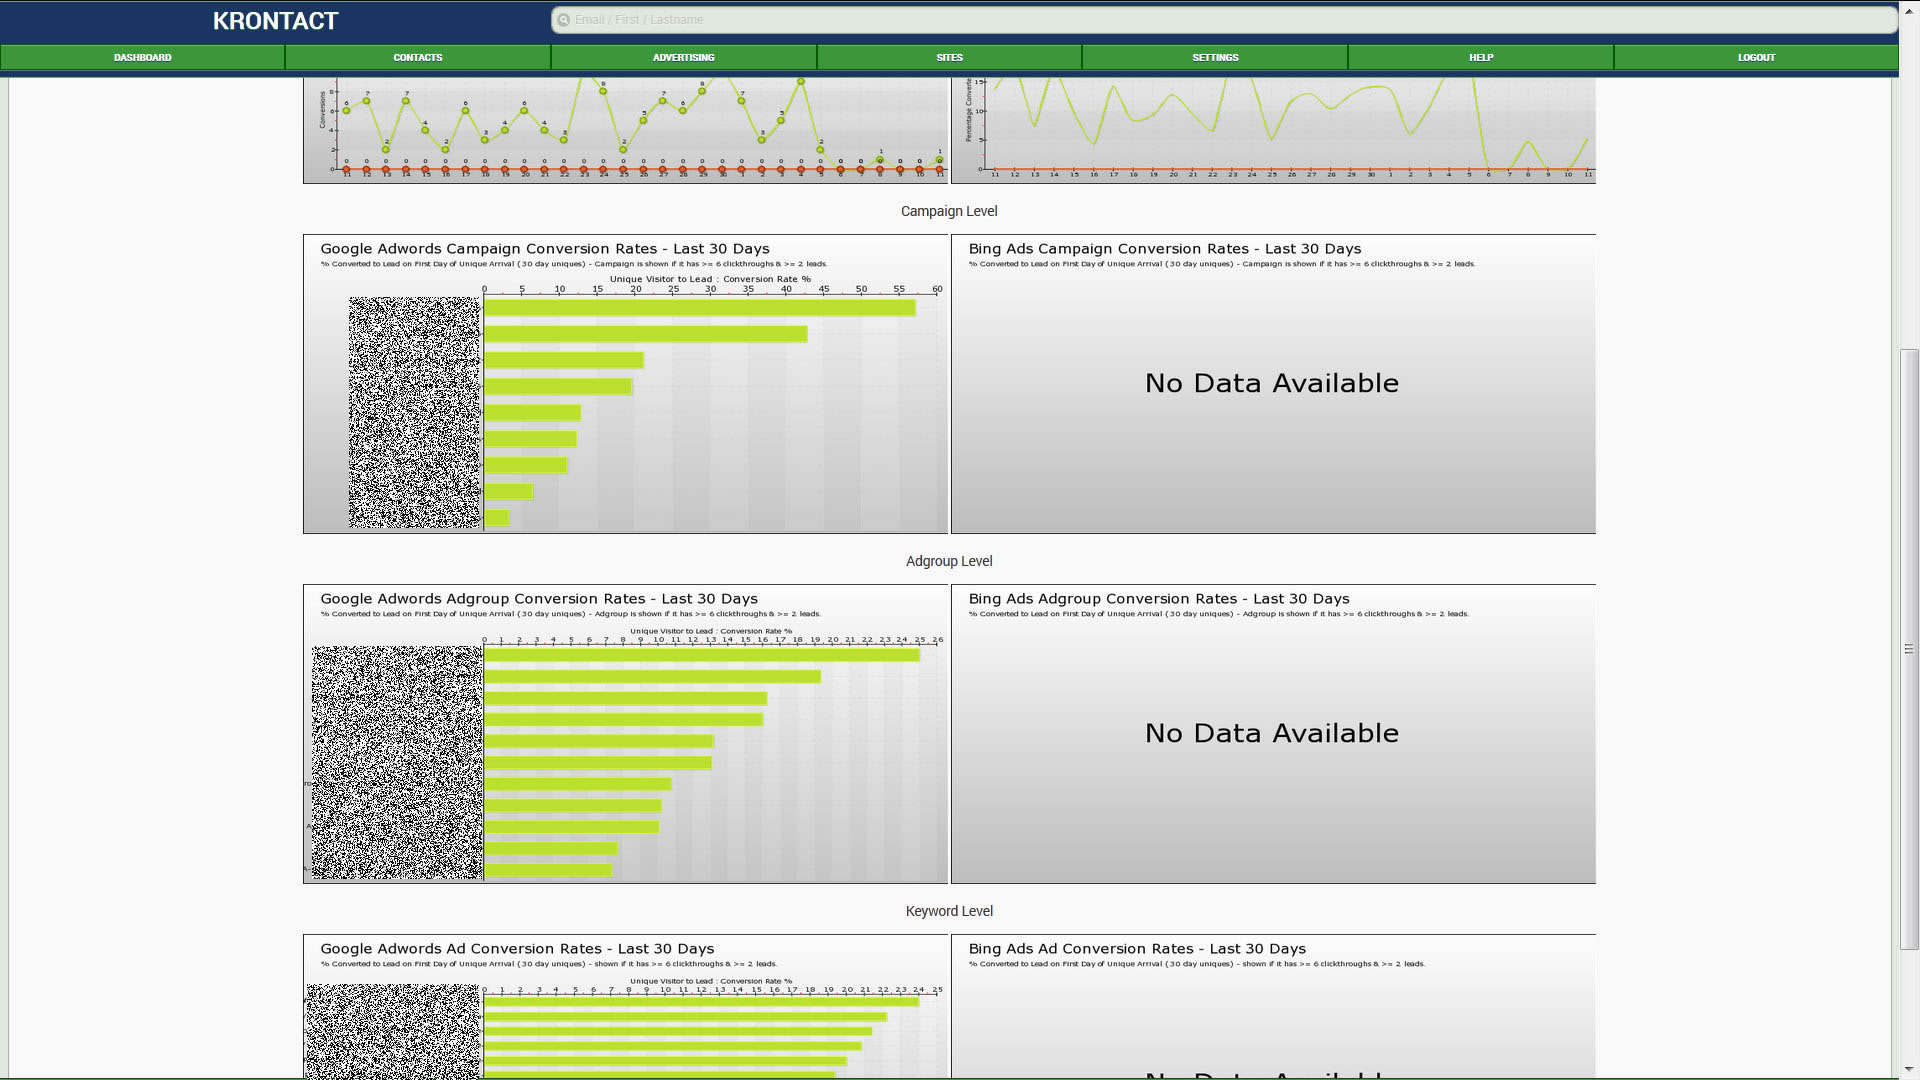1920x1080 pixels.
Task: Click the Adwords Adgroup chart's Conversion Rate % axis label
Action: 711,631
